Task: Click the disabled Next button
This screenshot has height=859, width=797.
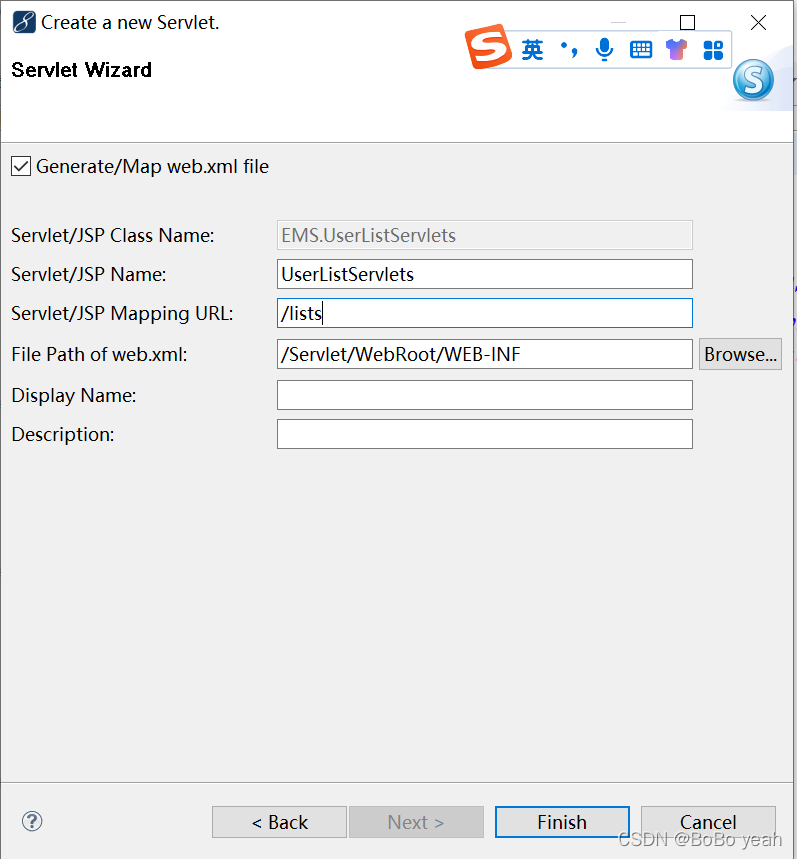Action: coord(417,821)
